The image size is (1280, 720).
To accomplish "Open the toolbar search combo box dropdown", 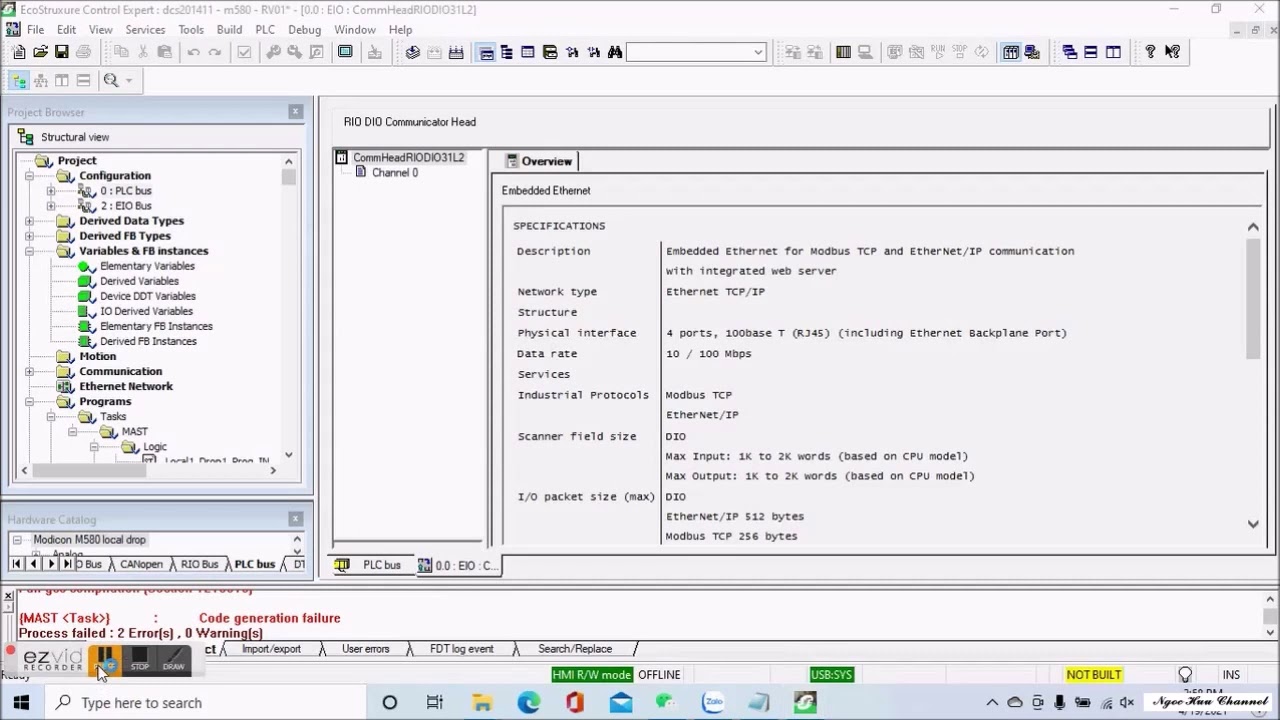I will (x=758, y=52).
